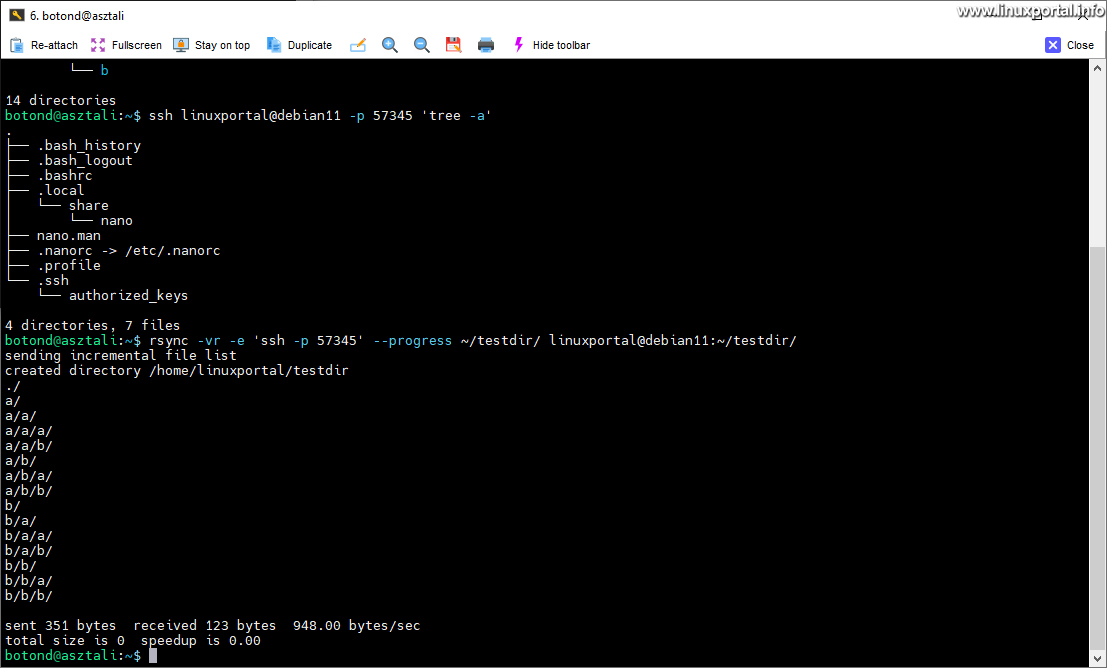Click the terminal prompt next to the cursor
1107x668 pixels.
pos(152,655)
